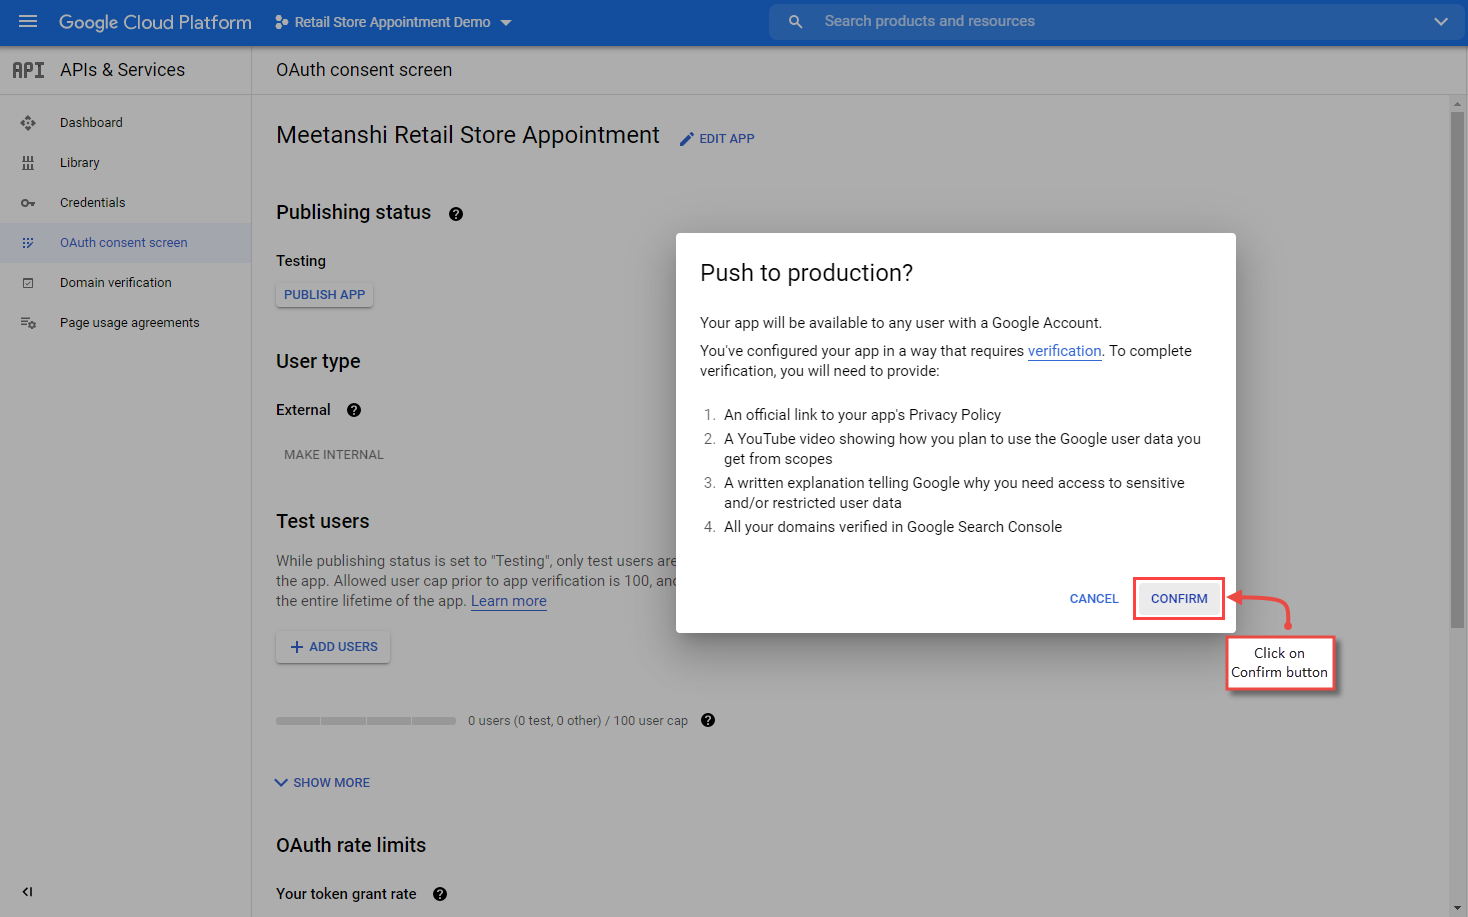Click the ADD USERS button

(333, 647)
